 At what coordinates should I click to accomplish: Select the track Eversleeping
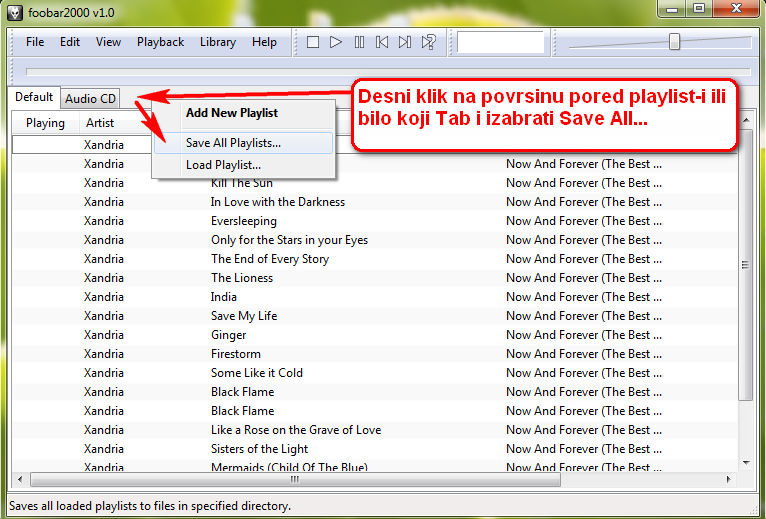coord(244,221)
